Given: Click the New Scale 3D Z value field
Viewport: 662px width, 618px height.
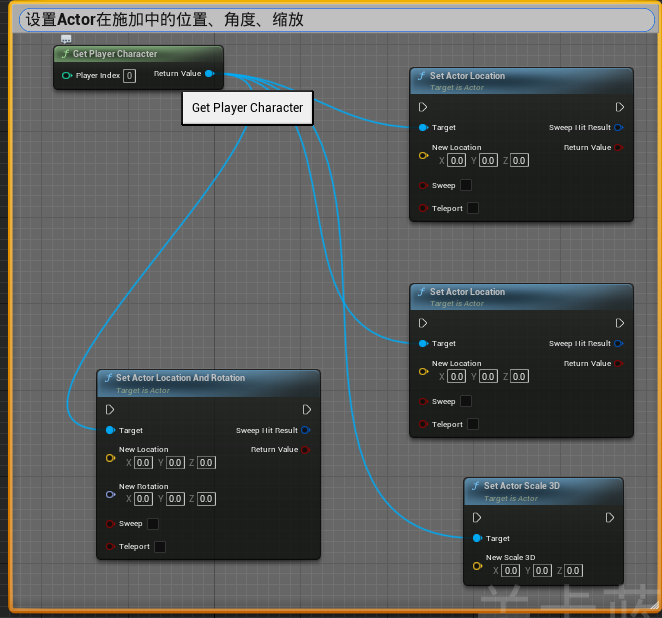Looking at the screenshot, I should (x=573, y=571).
